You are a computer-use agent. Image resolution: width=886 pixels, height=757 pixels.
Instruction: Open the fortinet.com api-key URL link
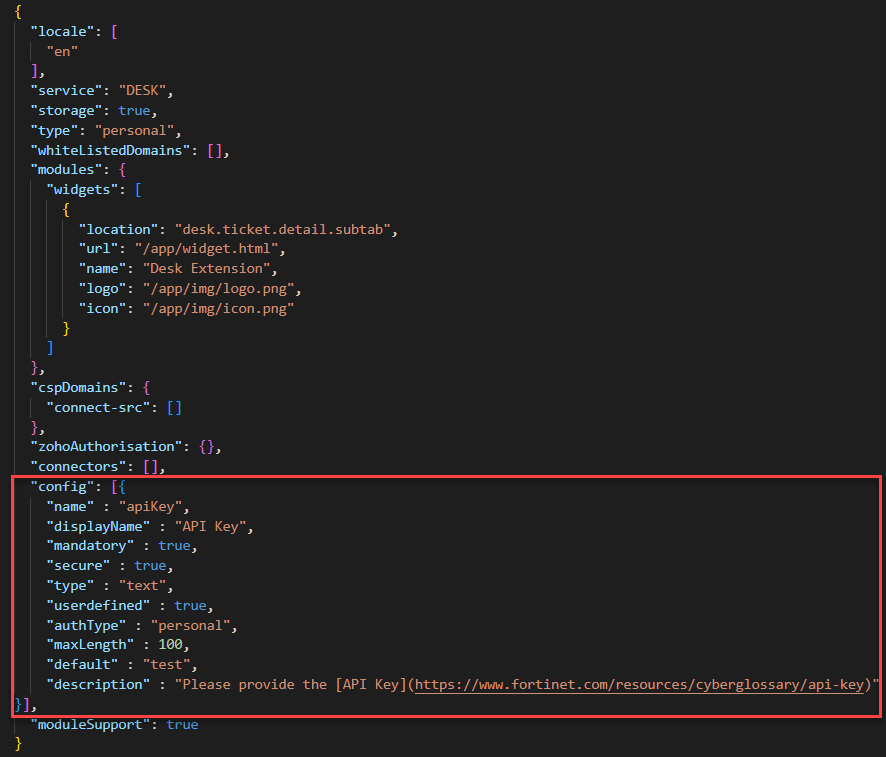(639, 685)
